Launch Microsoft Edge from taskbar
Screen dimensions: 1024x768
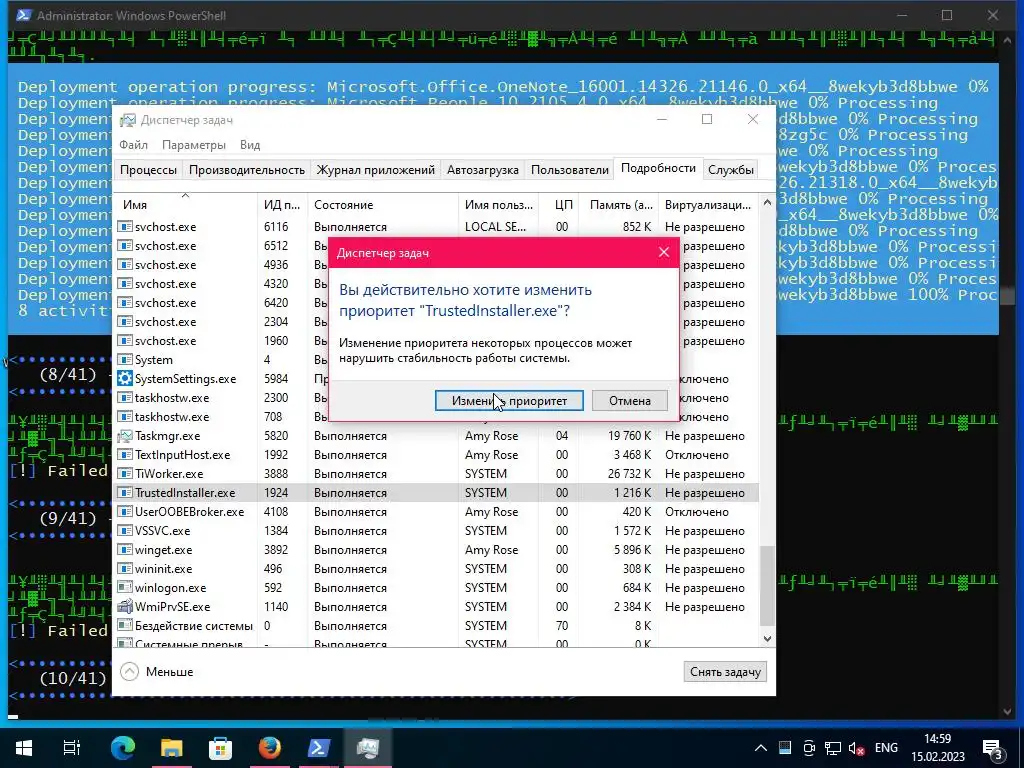click(122, 747)
